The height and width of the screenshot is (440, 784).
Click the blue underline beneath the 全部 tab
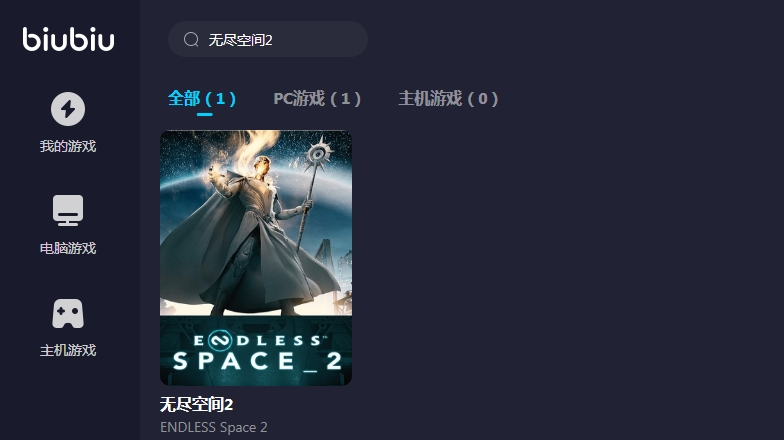tap(204, 114)
